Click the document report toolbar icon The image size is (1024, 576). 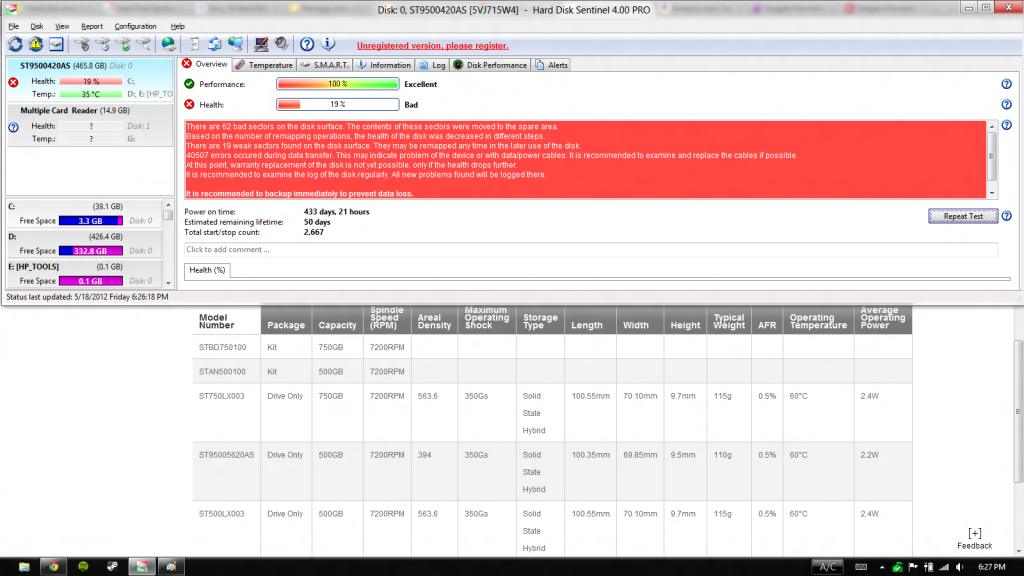point(194,44)
